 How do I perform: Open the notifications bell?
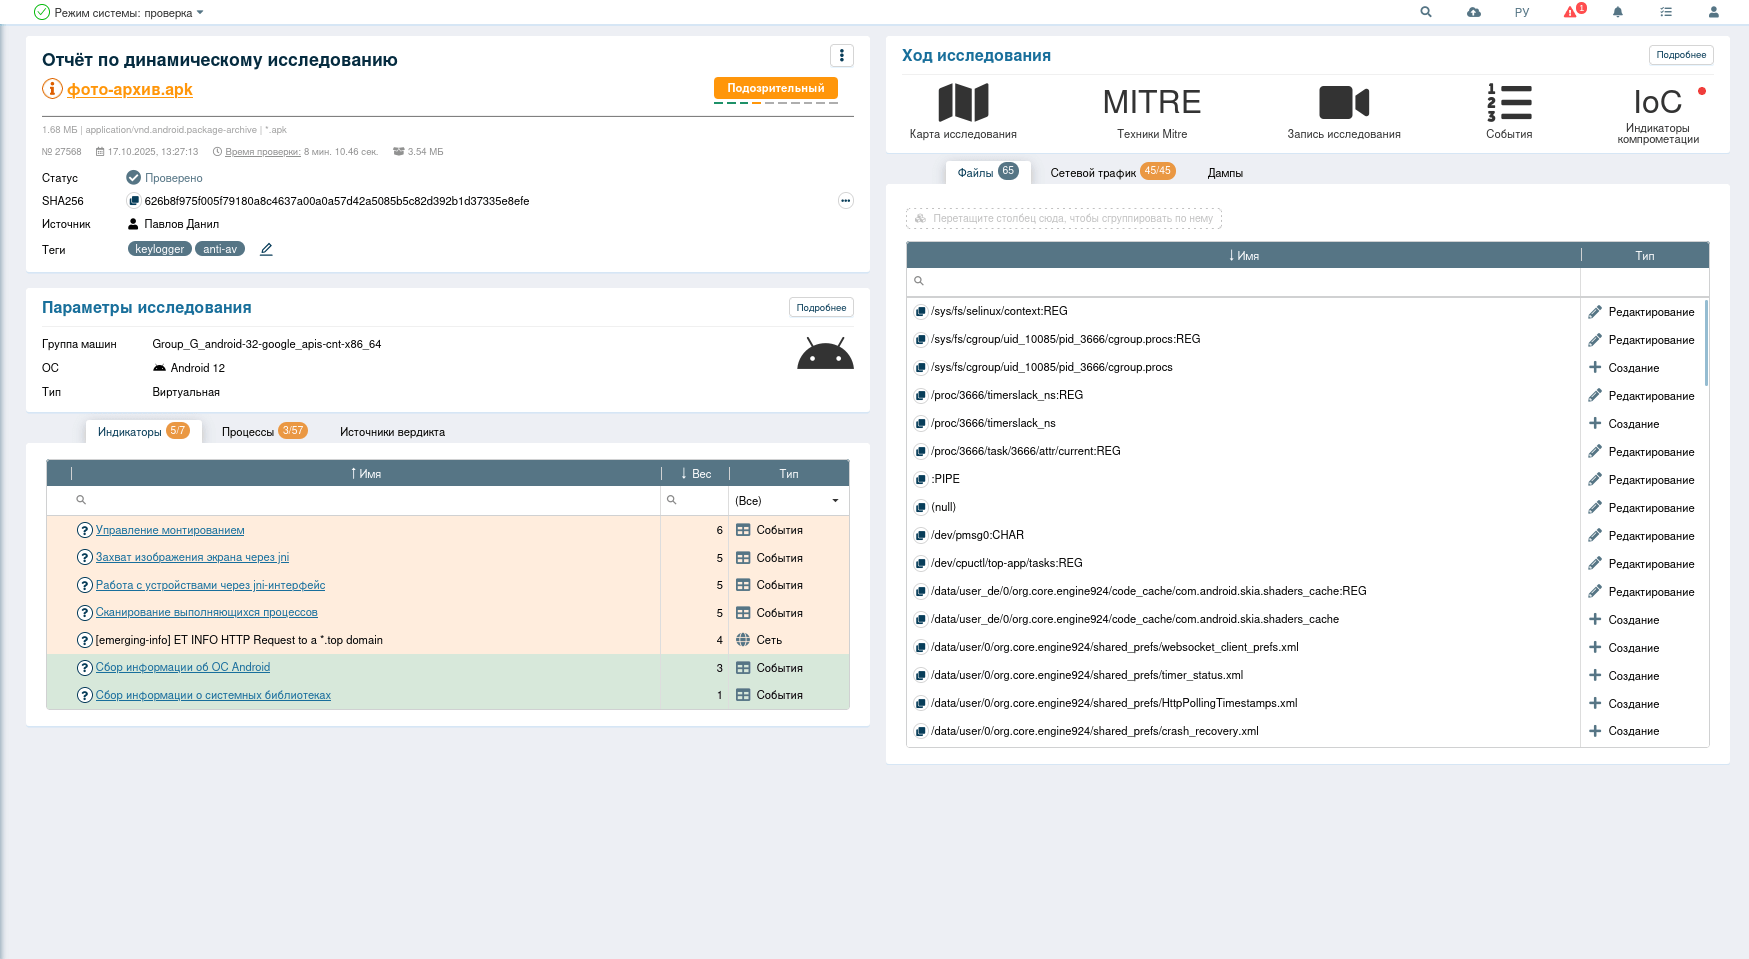point(1618,12)
